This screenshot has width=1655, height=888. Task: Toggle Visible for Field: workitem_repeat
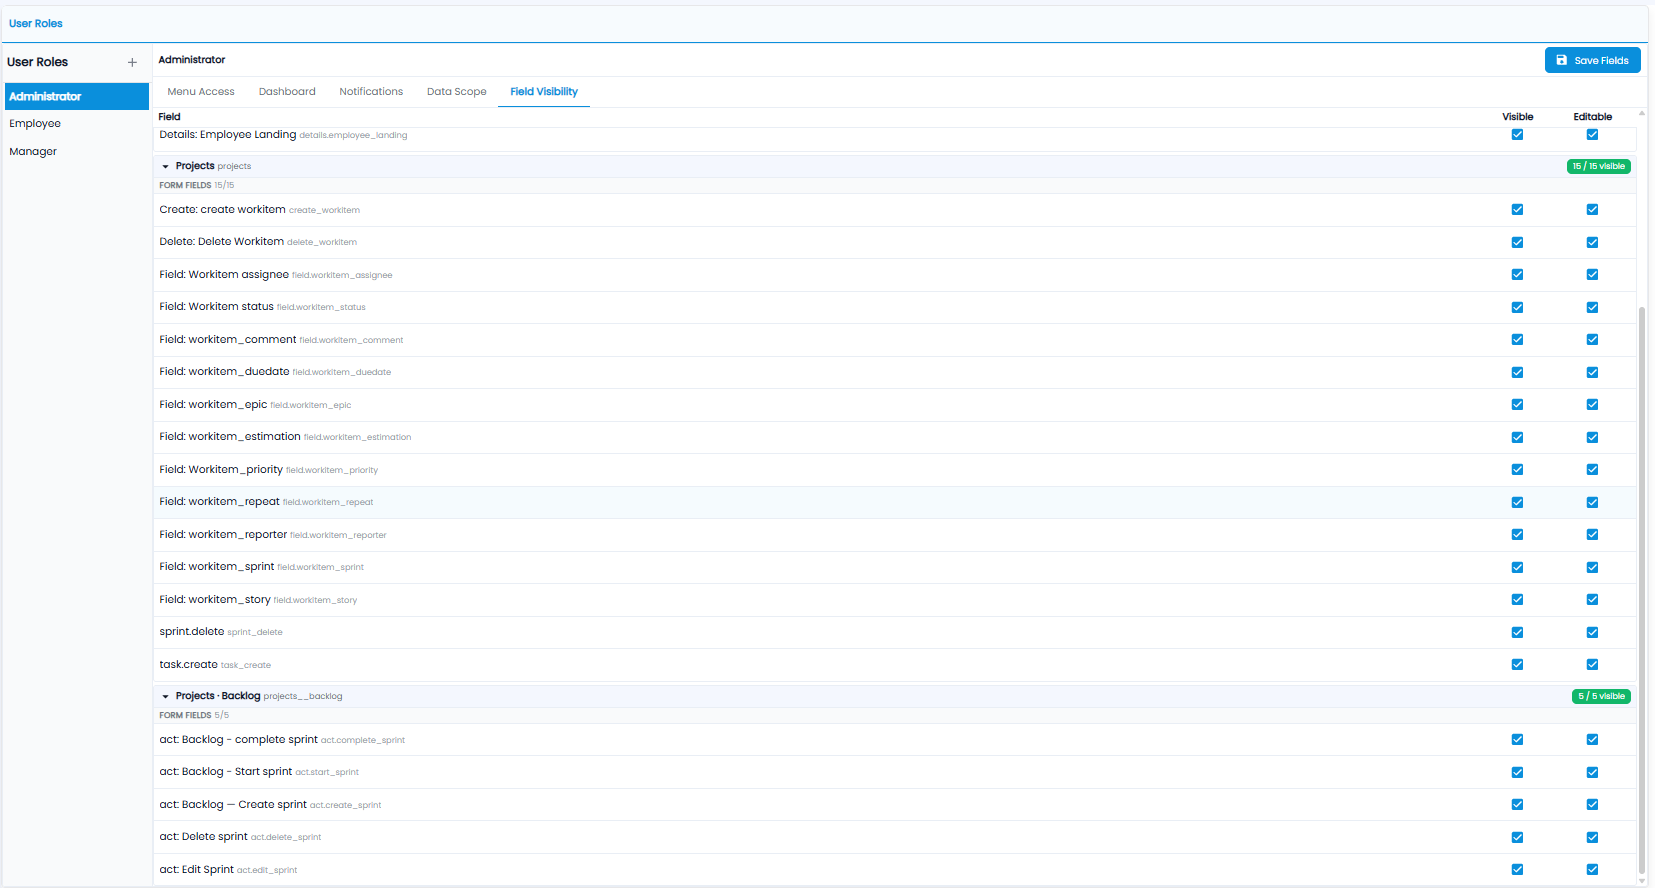[1517, 502]
